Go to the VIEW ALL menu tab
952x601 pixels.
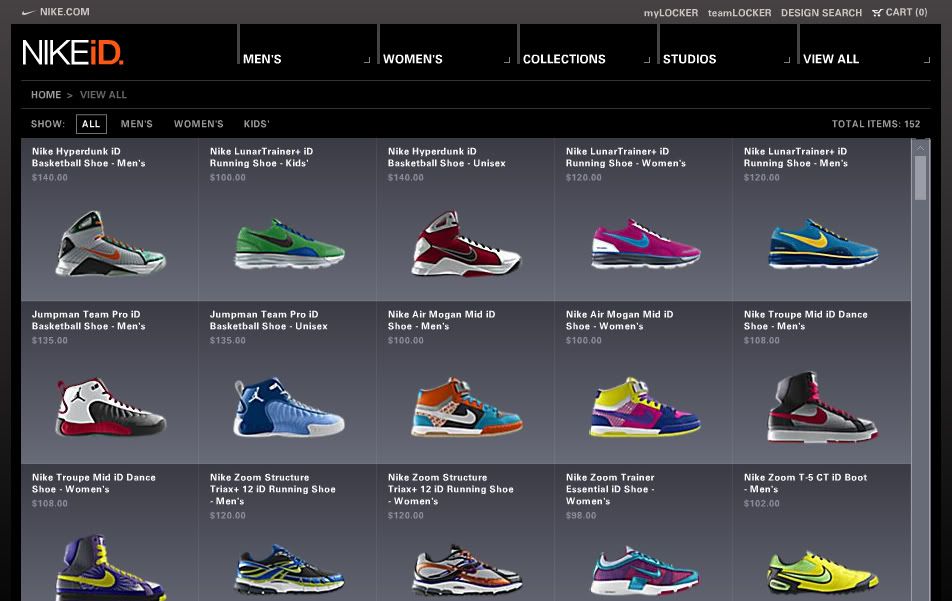point(831,59)
